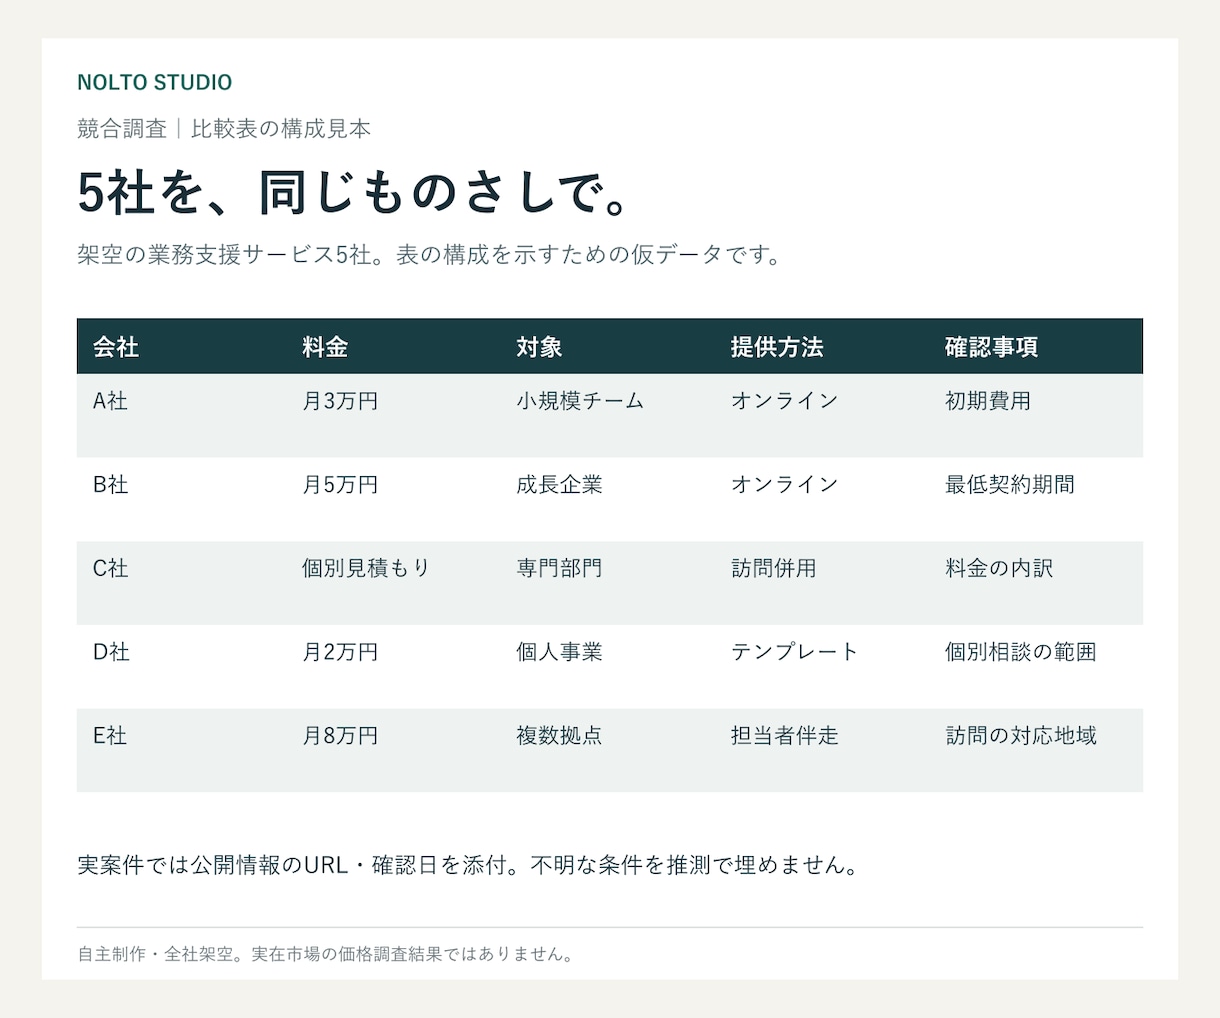
Task: Click the 対象 column header
Action: click(x=539, y=347)
